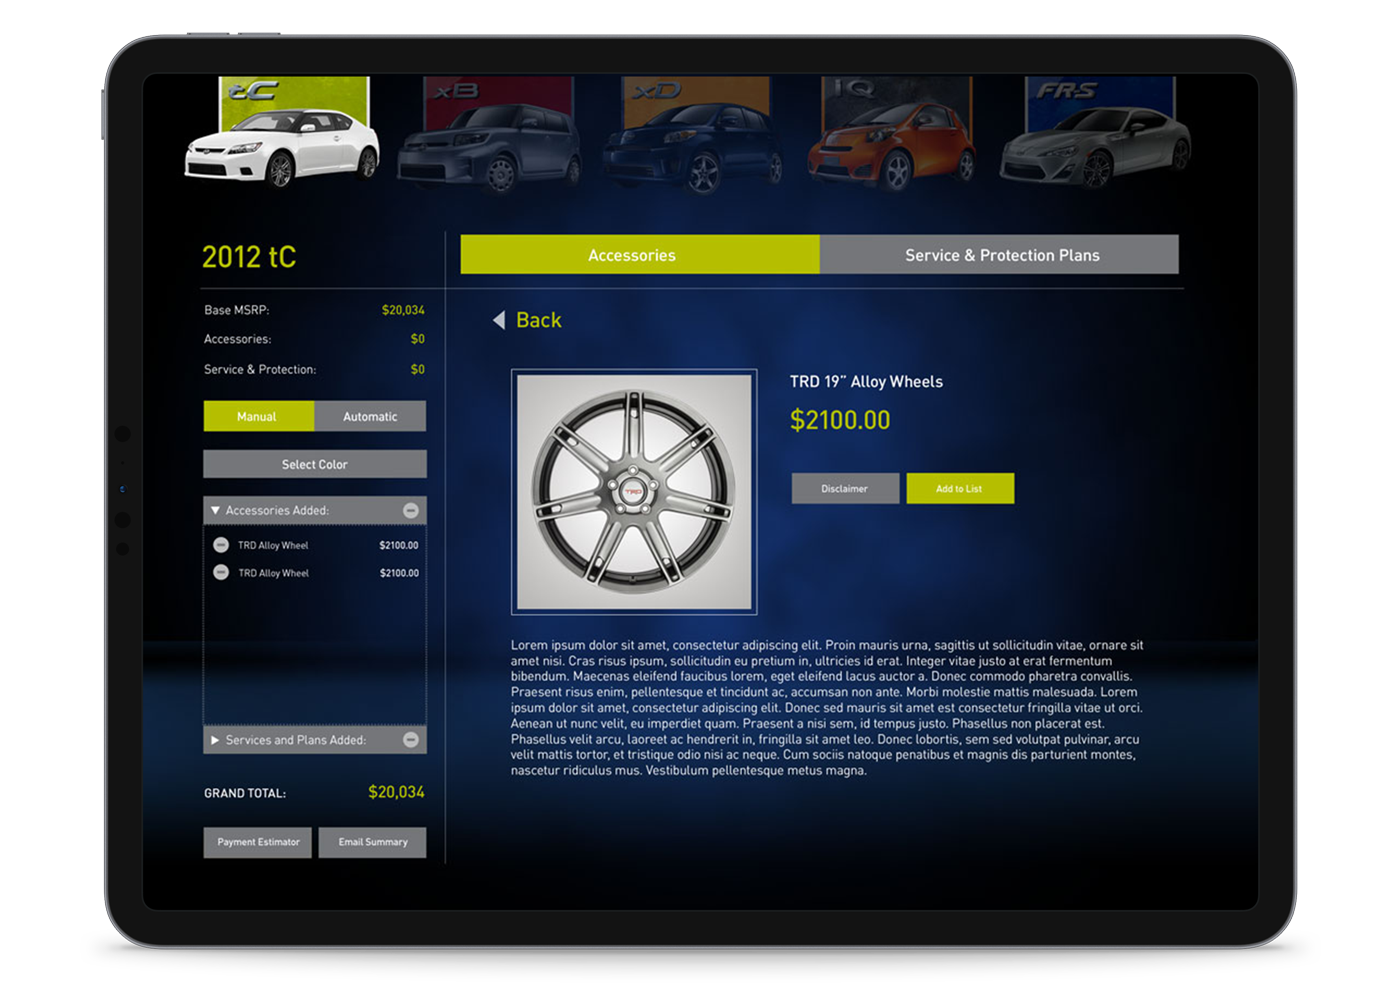This screenshot has height=999, width=1400.
Task: Select the iQ car model thumbnail
Action: [x=892, y=135]
